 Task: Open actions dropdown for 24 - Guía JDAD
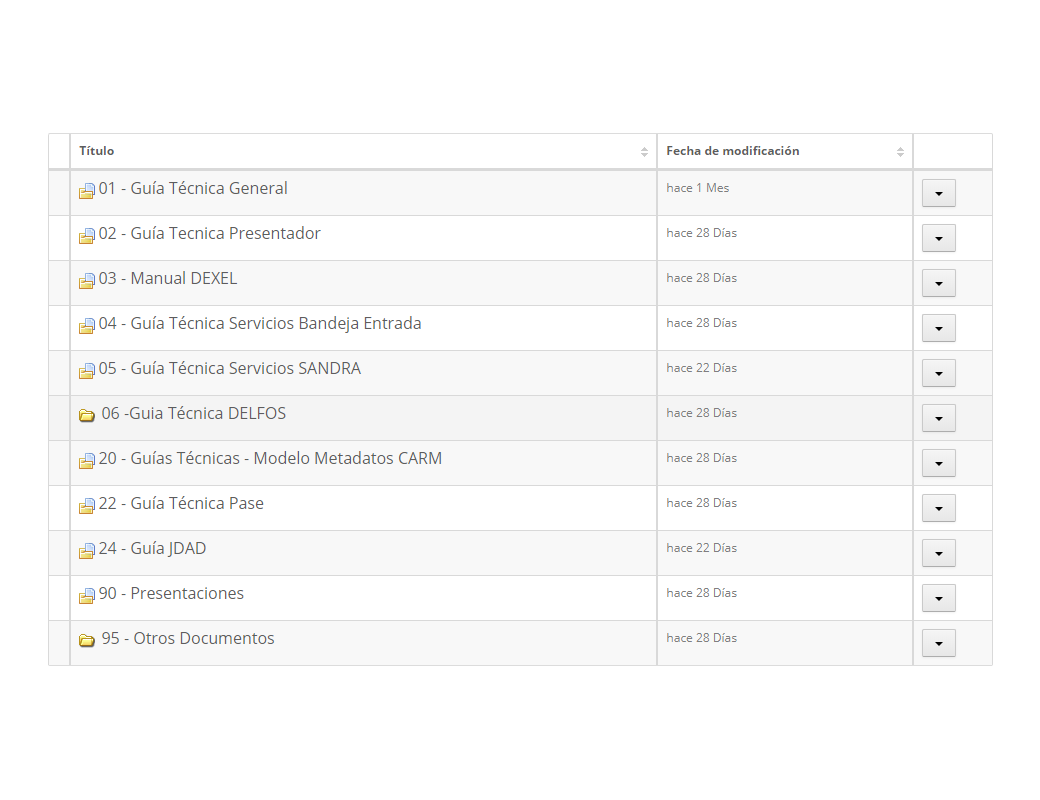pyautogui.click(x=938, y=553)
